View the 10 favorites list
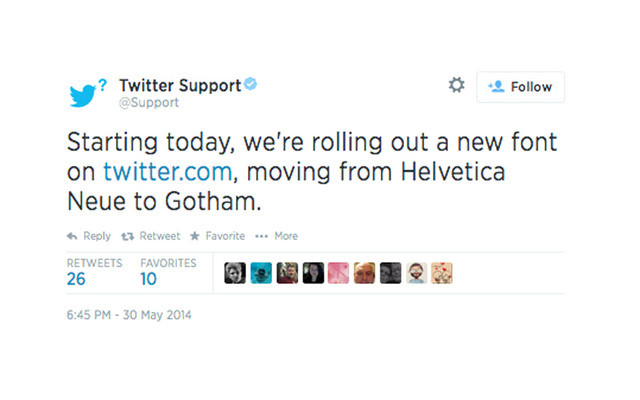The image size is (640, 400). [x=149, y=280]
